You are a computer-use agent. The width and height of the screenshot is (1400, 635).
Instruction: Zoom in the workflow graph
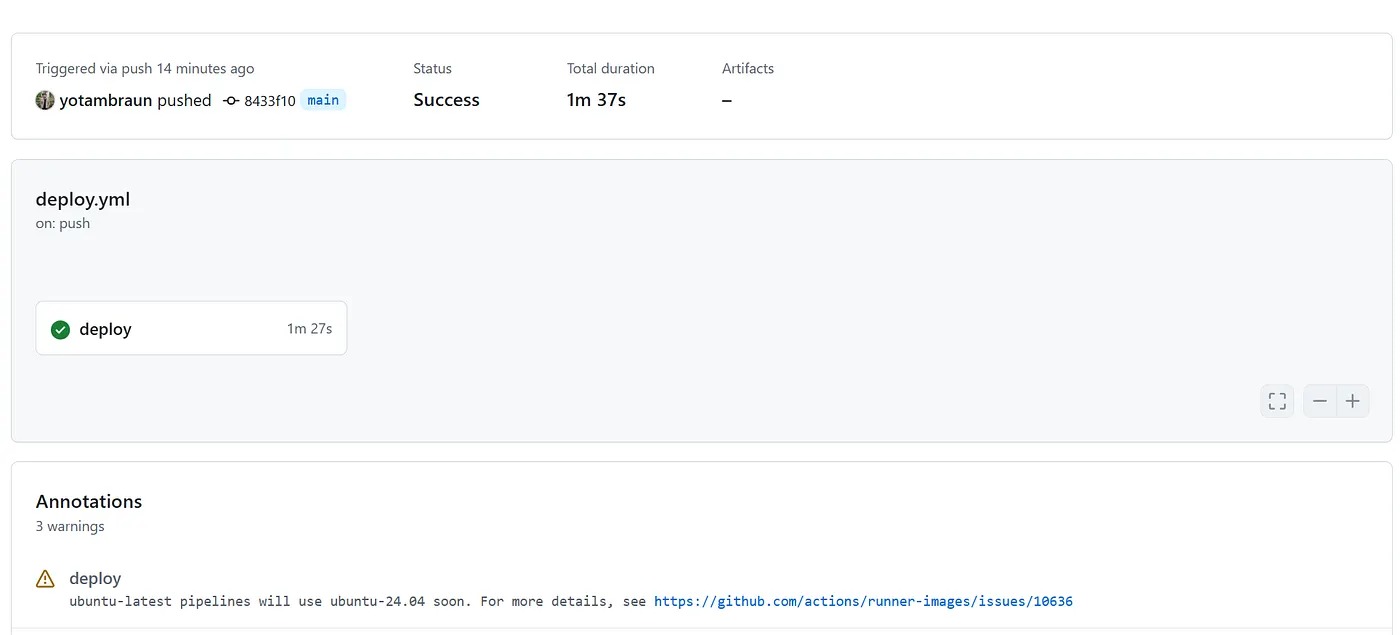[1353, 401]
